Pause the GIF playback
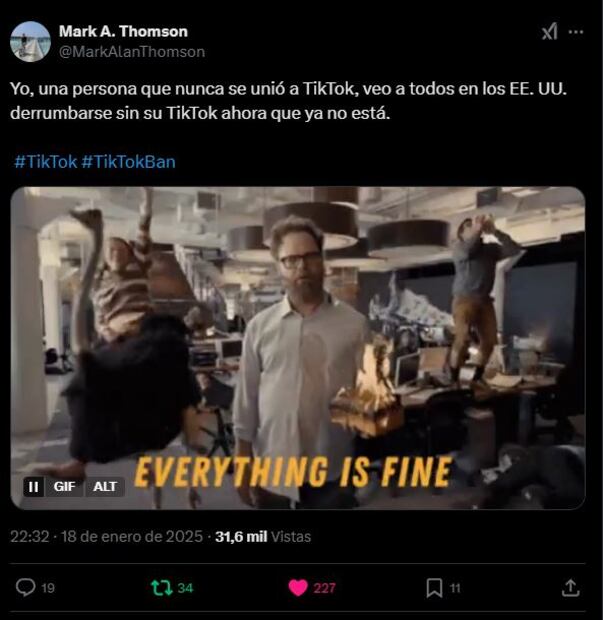Image resolution: width=603 pixels, height=620 pixels. 34,487
